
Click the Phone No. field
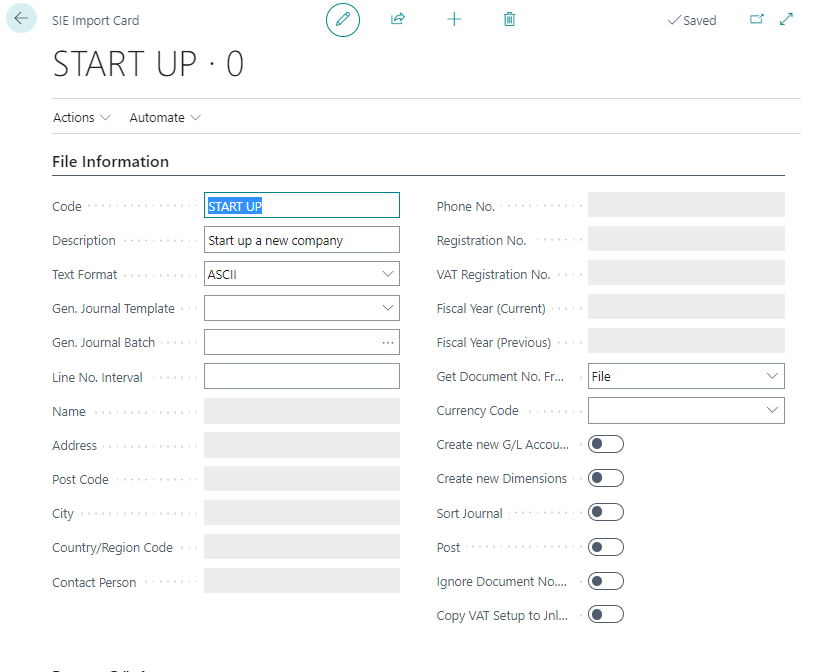686,205
